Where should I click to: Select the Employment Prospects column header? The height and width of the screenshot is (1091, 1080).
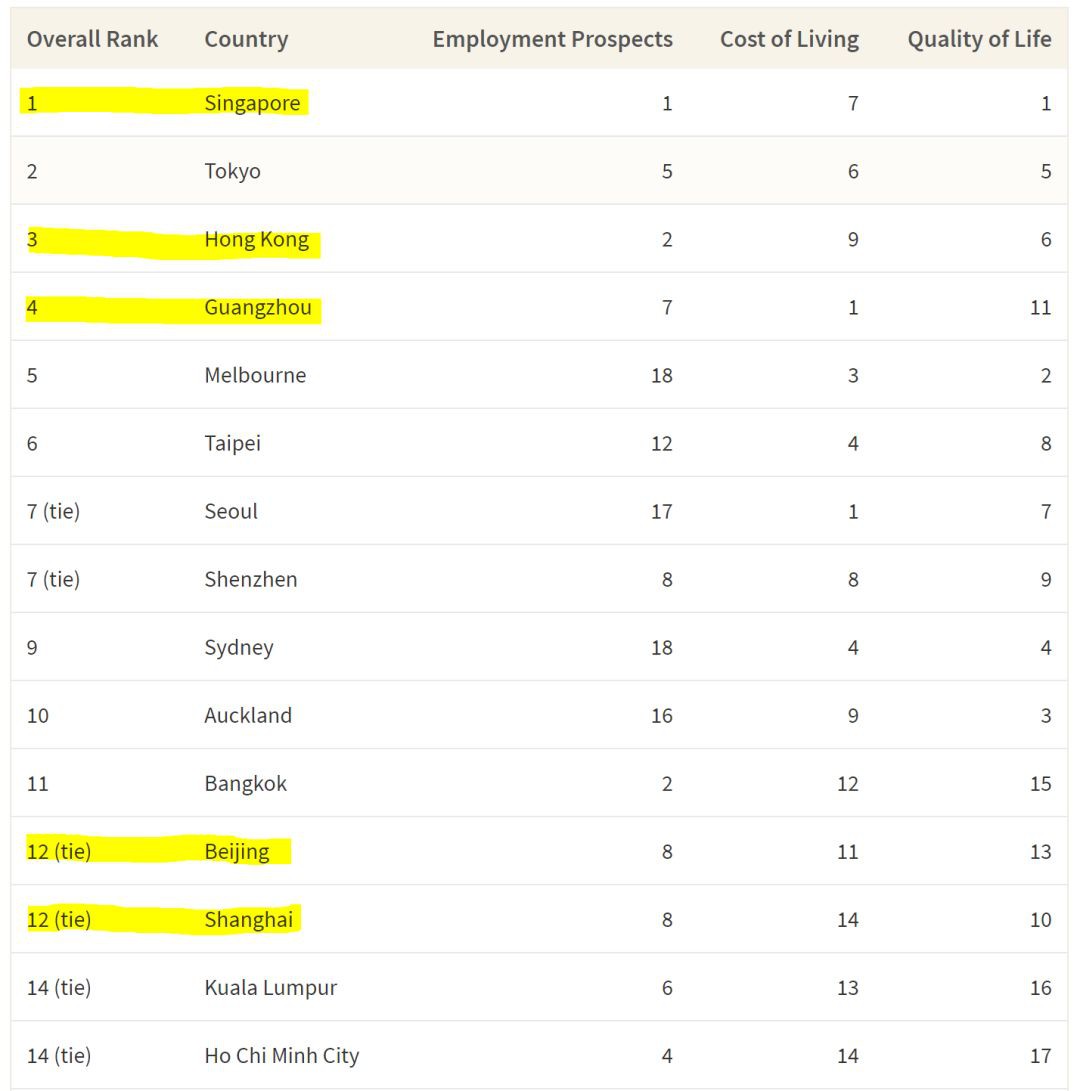552,39
